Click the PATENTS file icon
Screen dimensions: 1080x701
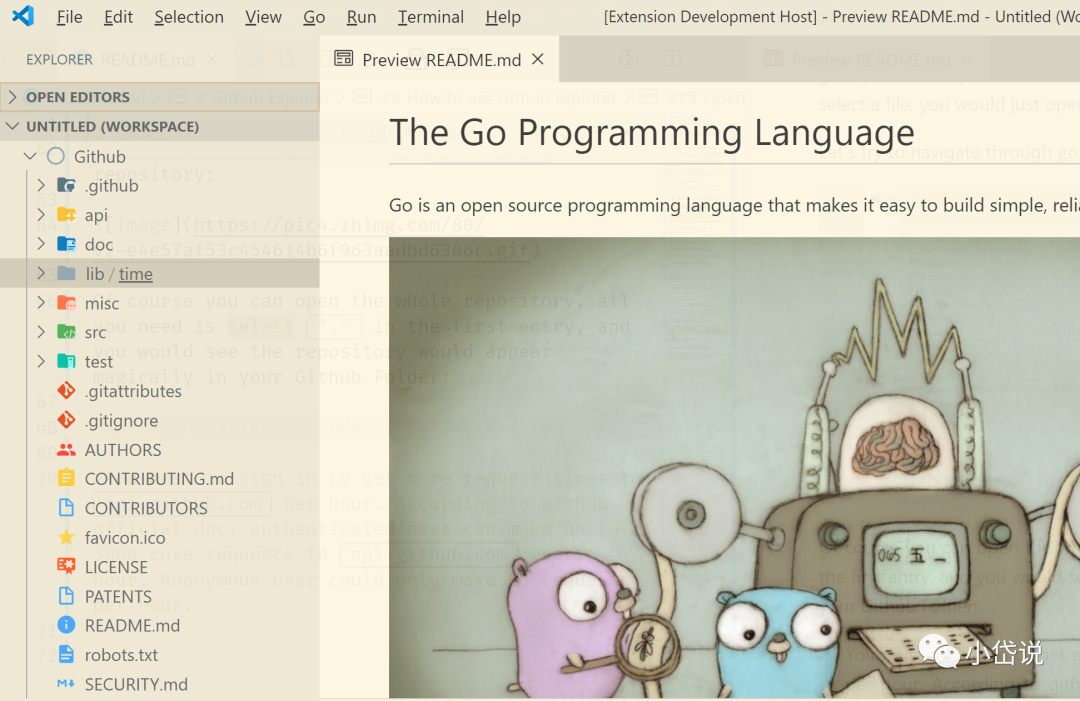[x=66, y=596]
